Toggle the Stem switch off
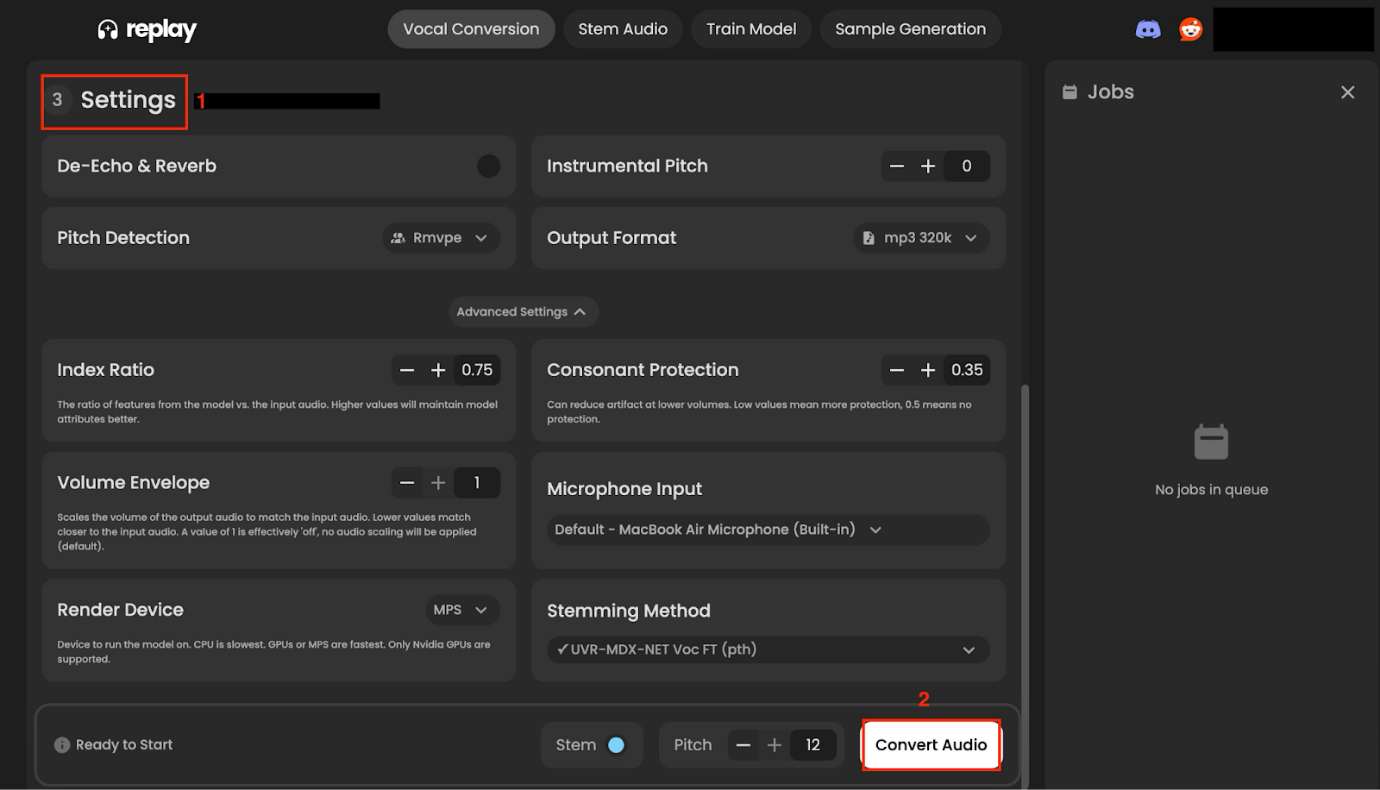Viewport: 1380px width, 790px height. point(616,745)
